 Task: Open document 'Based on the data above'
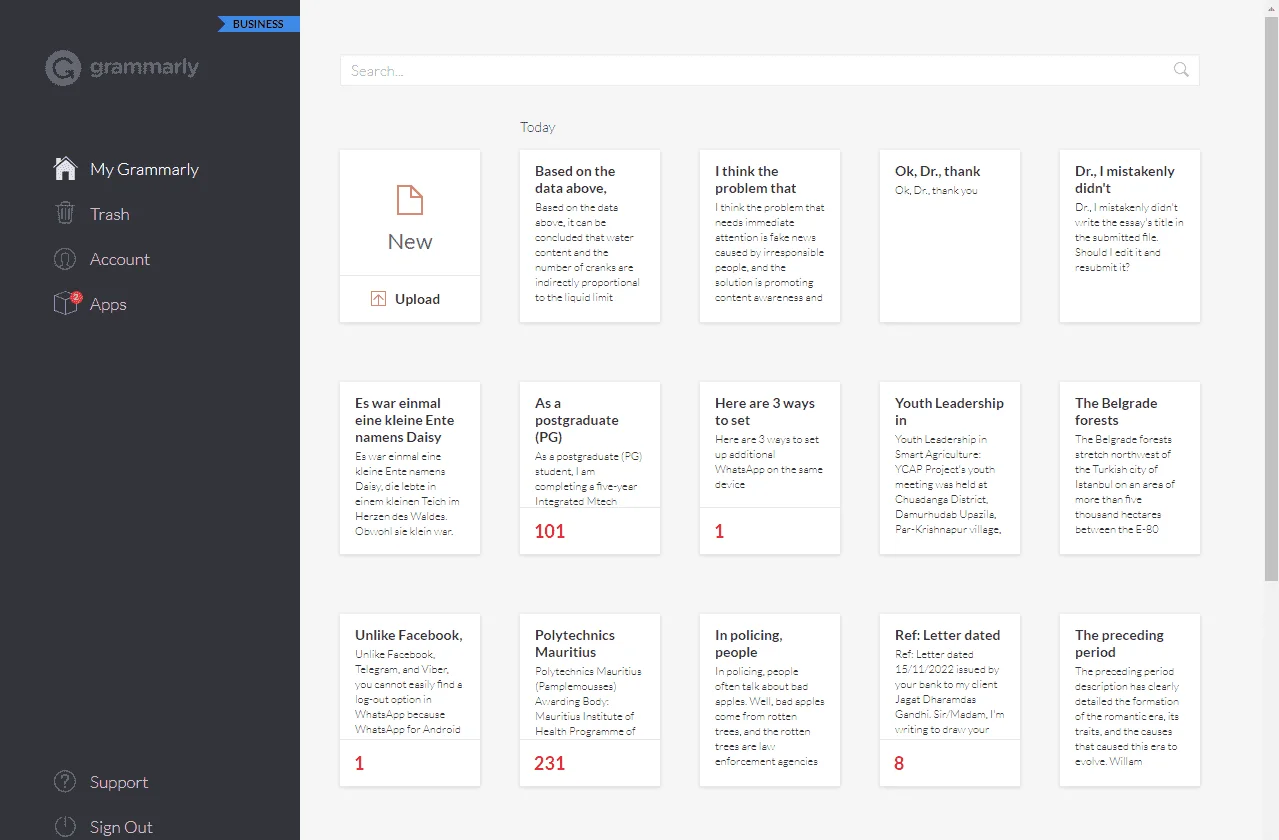(590, 236)
